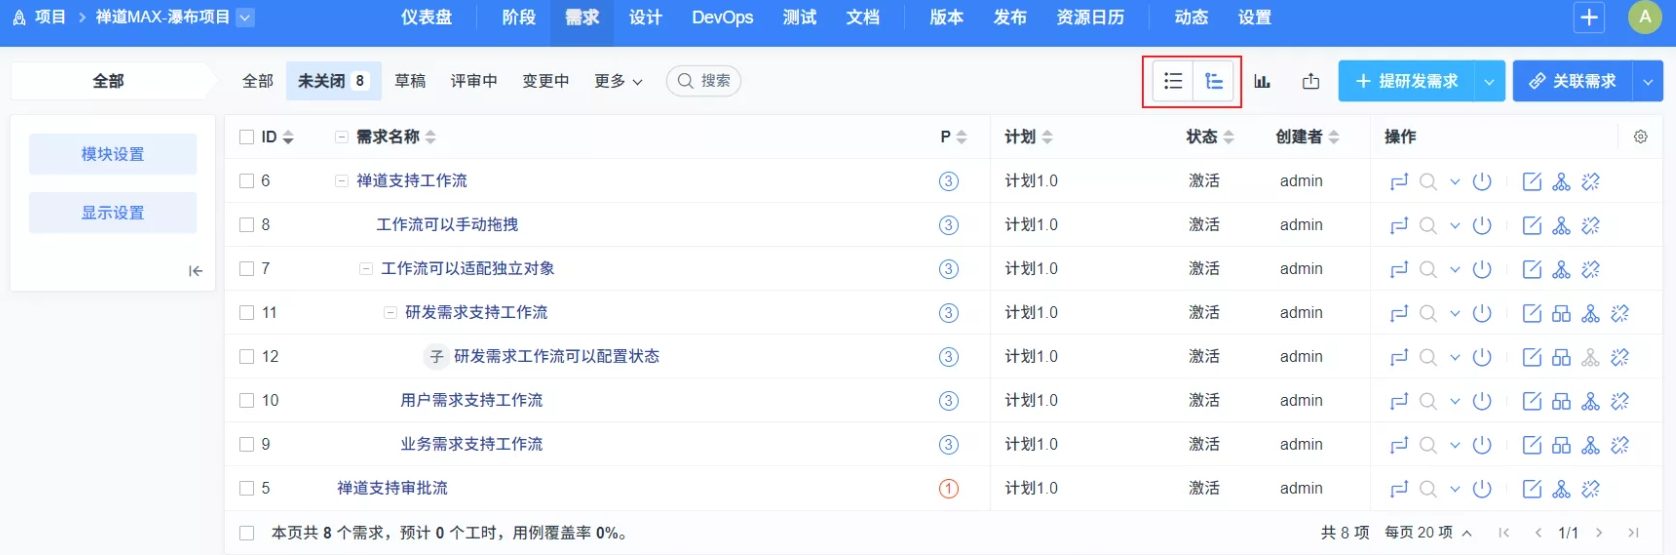
Task: Click change icon for 用户需求支持工作流 row
Action: [1399, 401]
